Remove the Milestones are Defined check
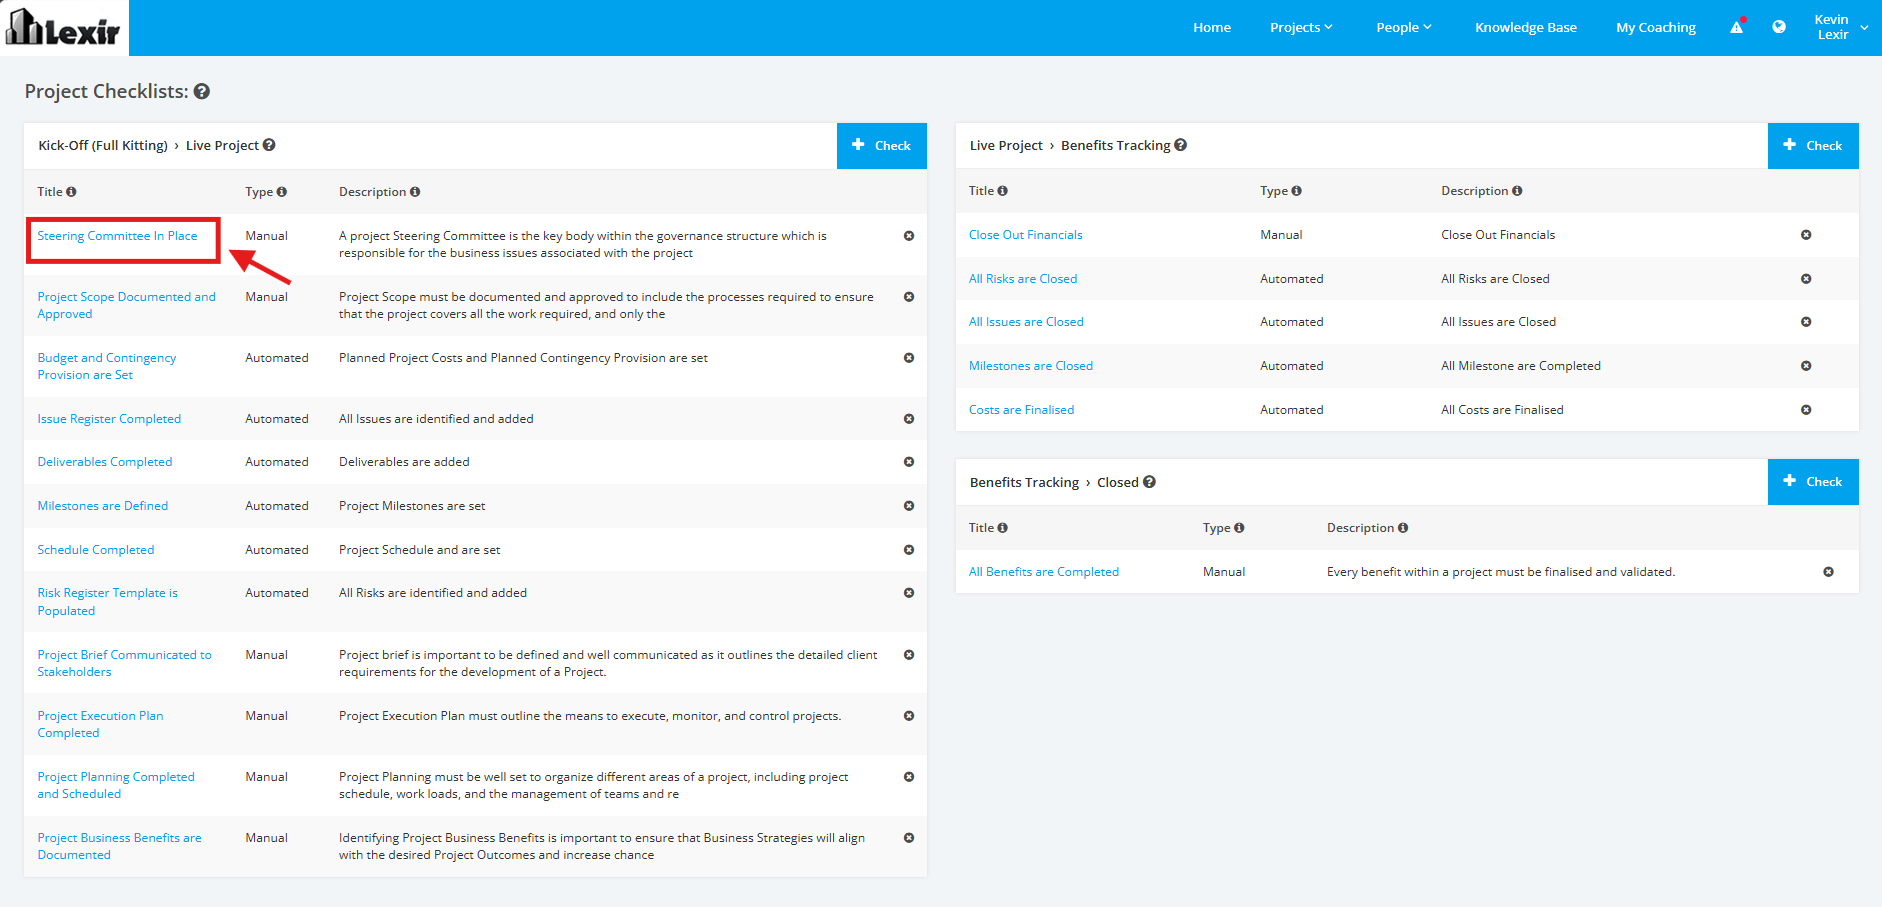Viewport: 1882px width, 907px height. [x=909, y=506]
